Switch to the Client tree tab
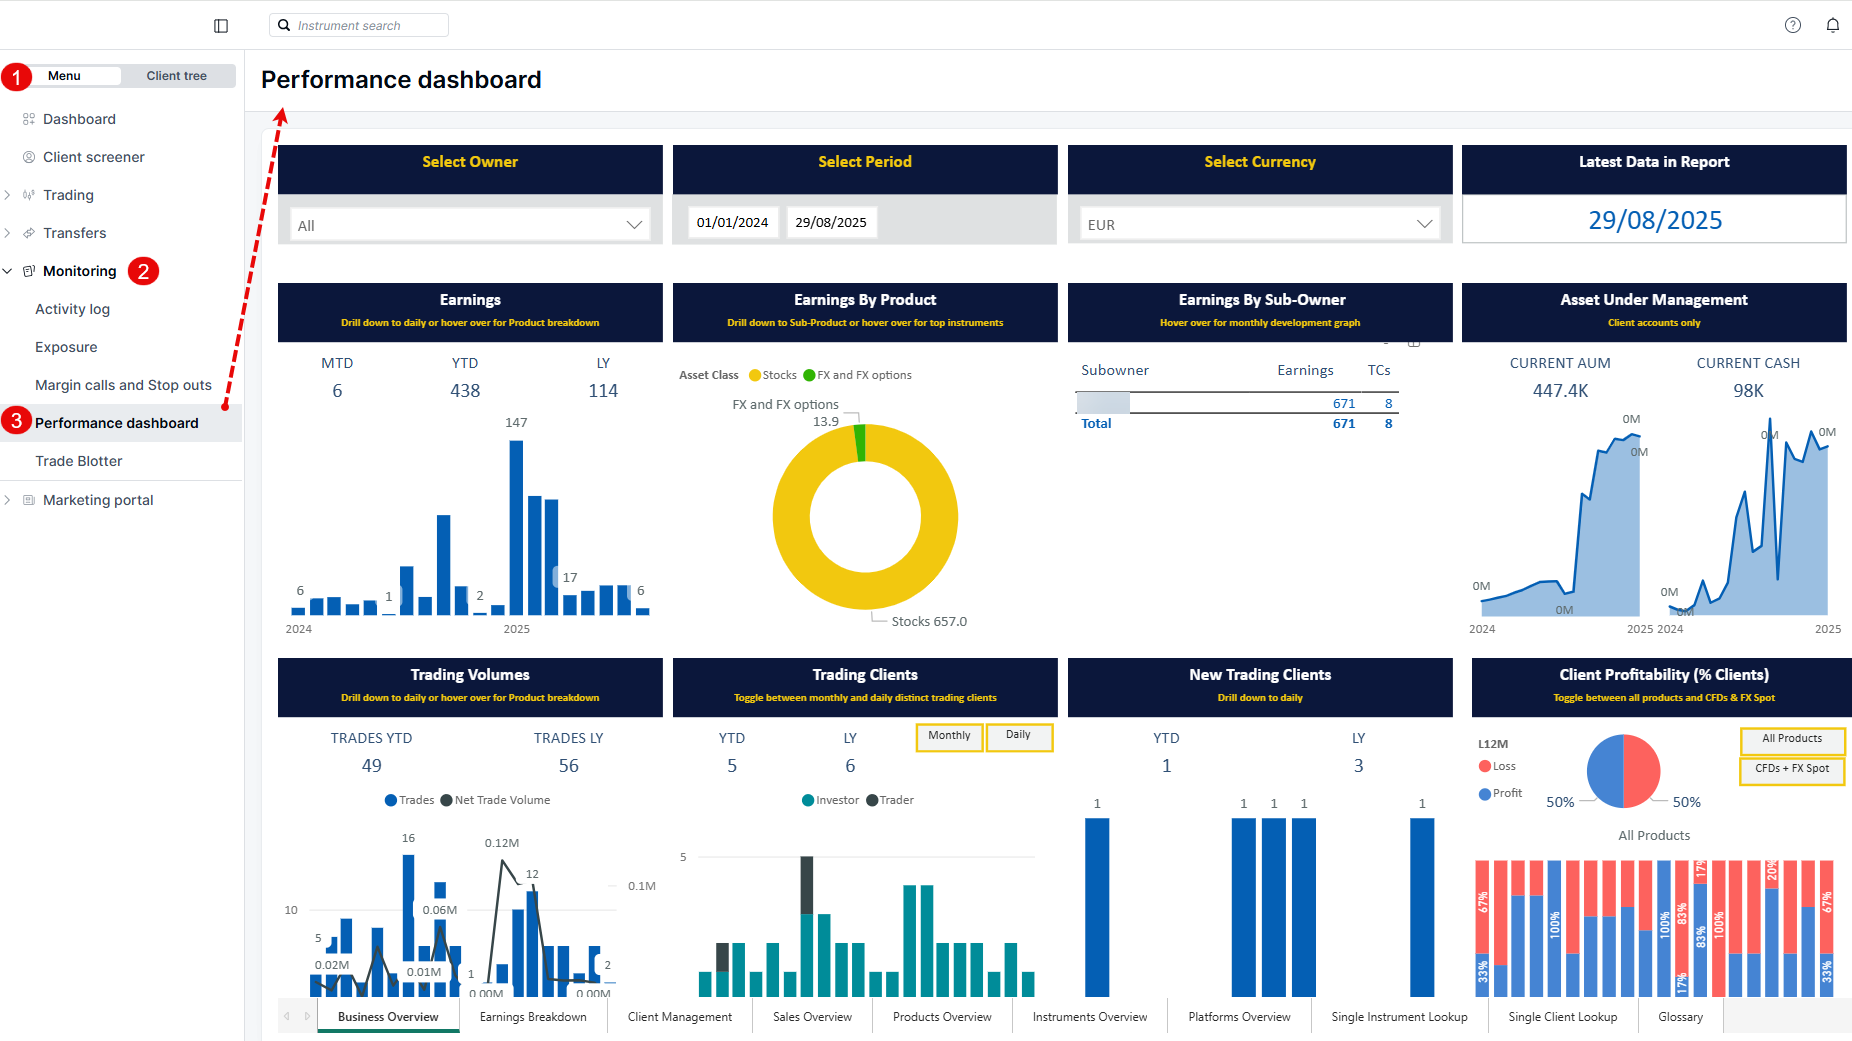This screenshot has height=1041, width=1852. (x=176, y=76)
